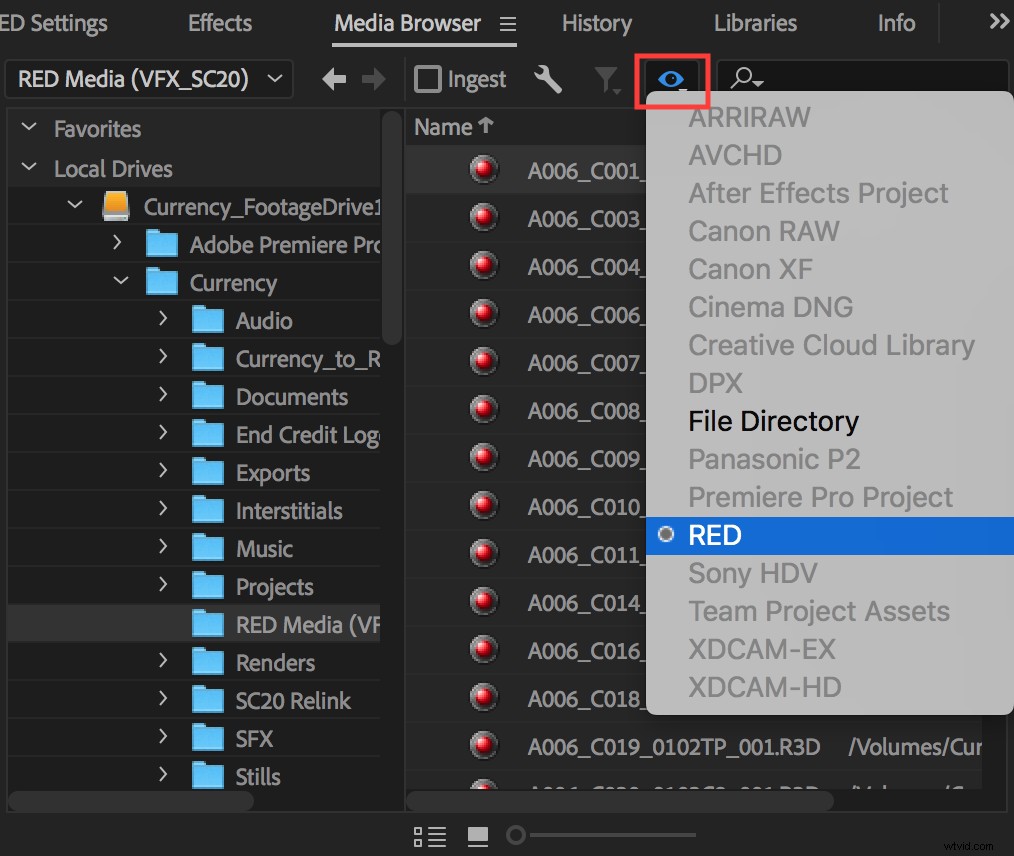Screen dimensions: 1014x856
Task: Choose ARRIRAW from the file type list
Action: 749,117
